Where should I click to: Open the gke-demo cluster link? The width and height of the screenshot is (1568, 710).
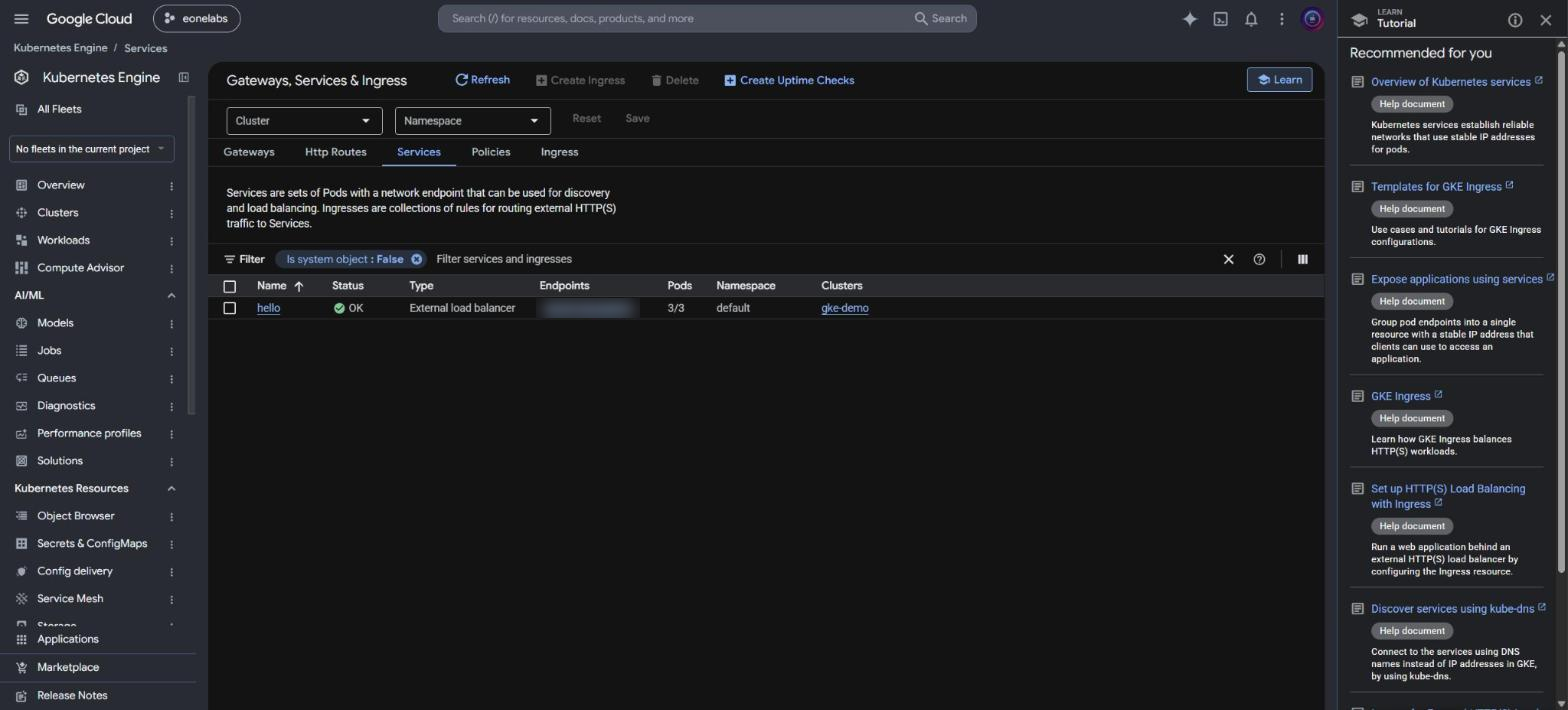point(845,308)
